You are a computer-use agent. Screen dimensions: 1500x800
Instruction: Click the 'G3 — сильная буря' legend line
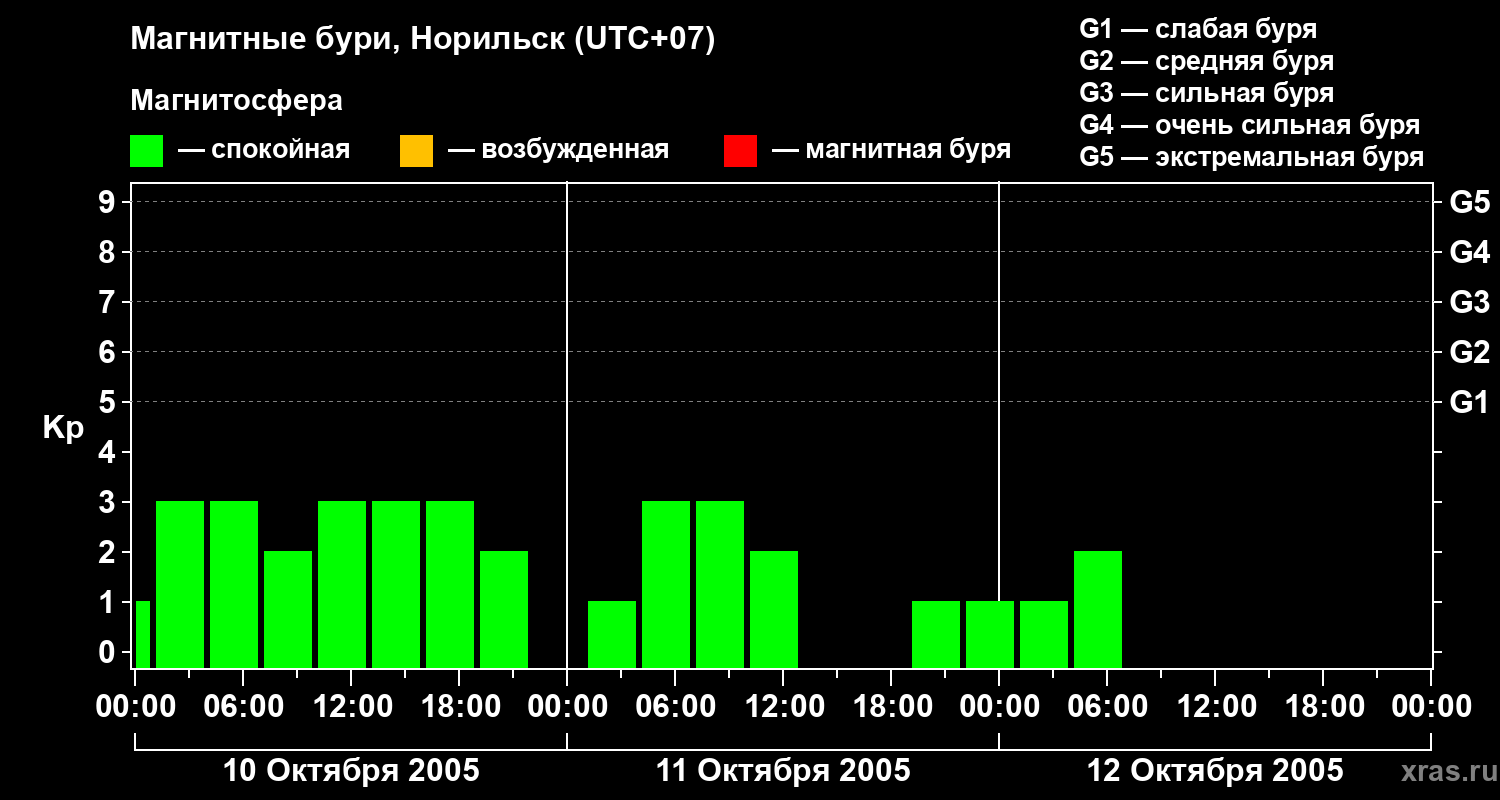[x=1206, y=93]
